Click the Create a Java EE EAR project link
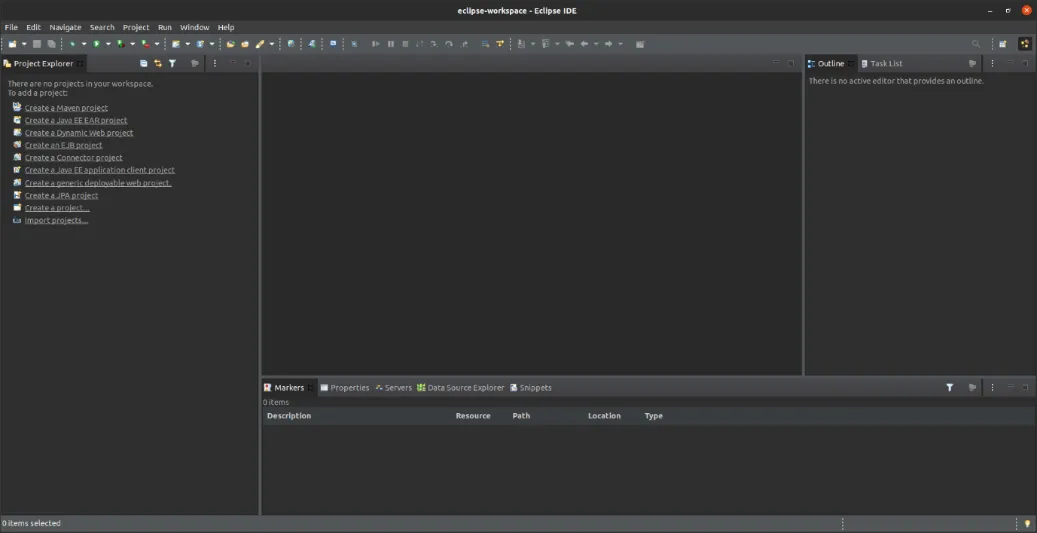Image resolution: width=1037 pixels, height=533 pixels. tap(76, 120)
